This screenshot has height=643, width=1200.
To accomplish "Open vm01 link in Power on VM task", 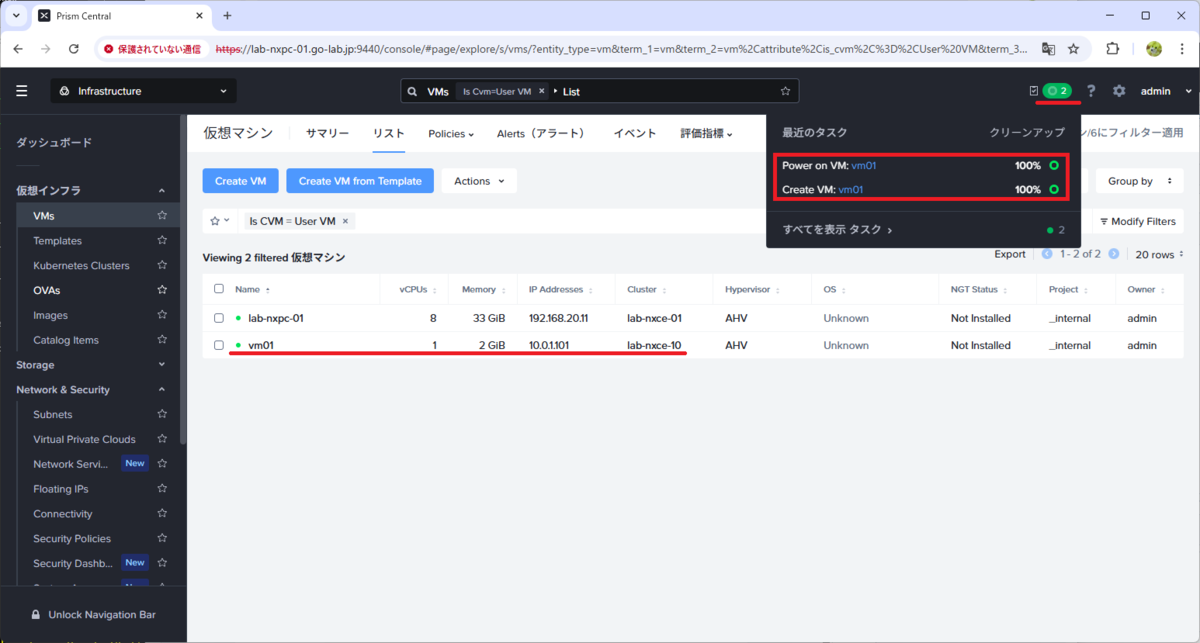I will [864, 165].
